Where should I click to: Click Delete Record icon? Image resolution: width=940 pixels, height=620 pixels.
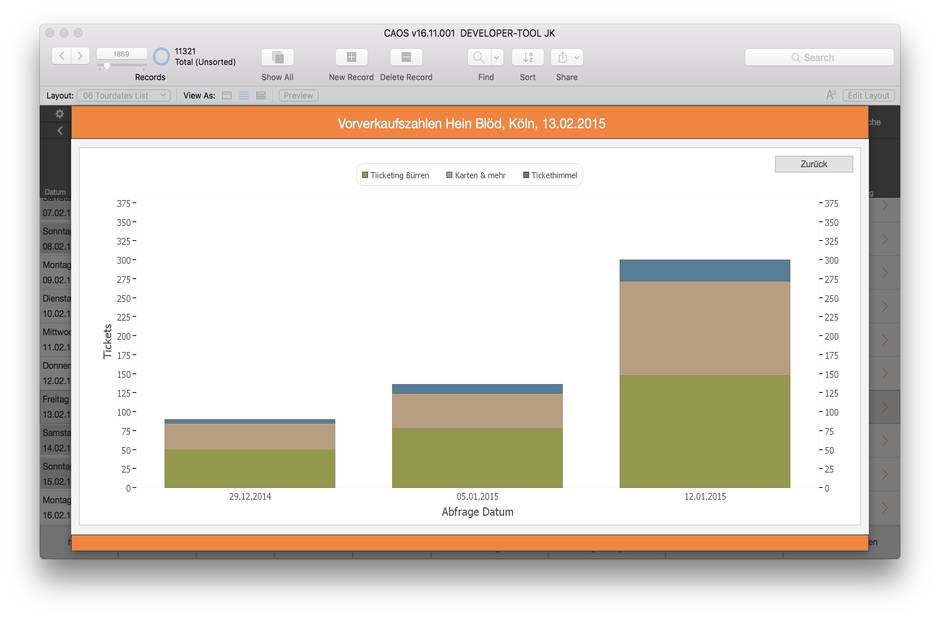click(x=406, y=57)
